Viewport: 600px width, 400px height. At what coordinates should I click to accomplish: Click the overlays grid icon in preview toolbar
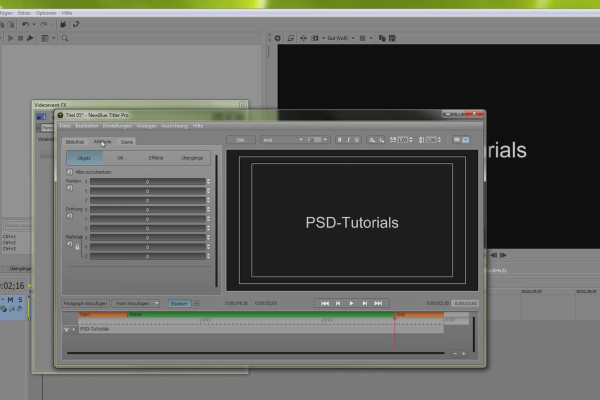pos(362,38)
